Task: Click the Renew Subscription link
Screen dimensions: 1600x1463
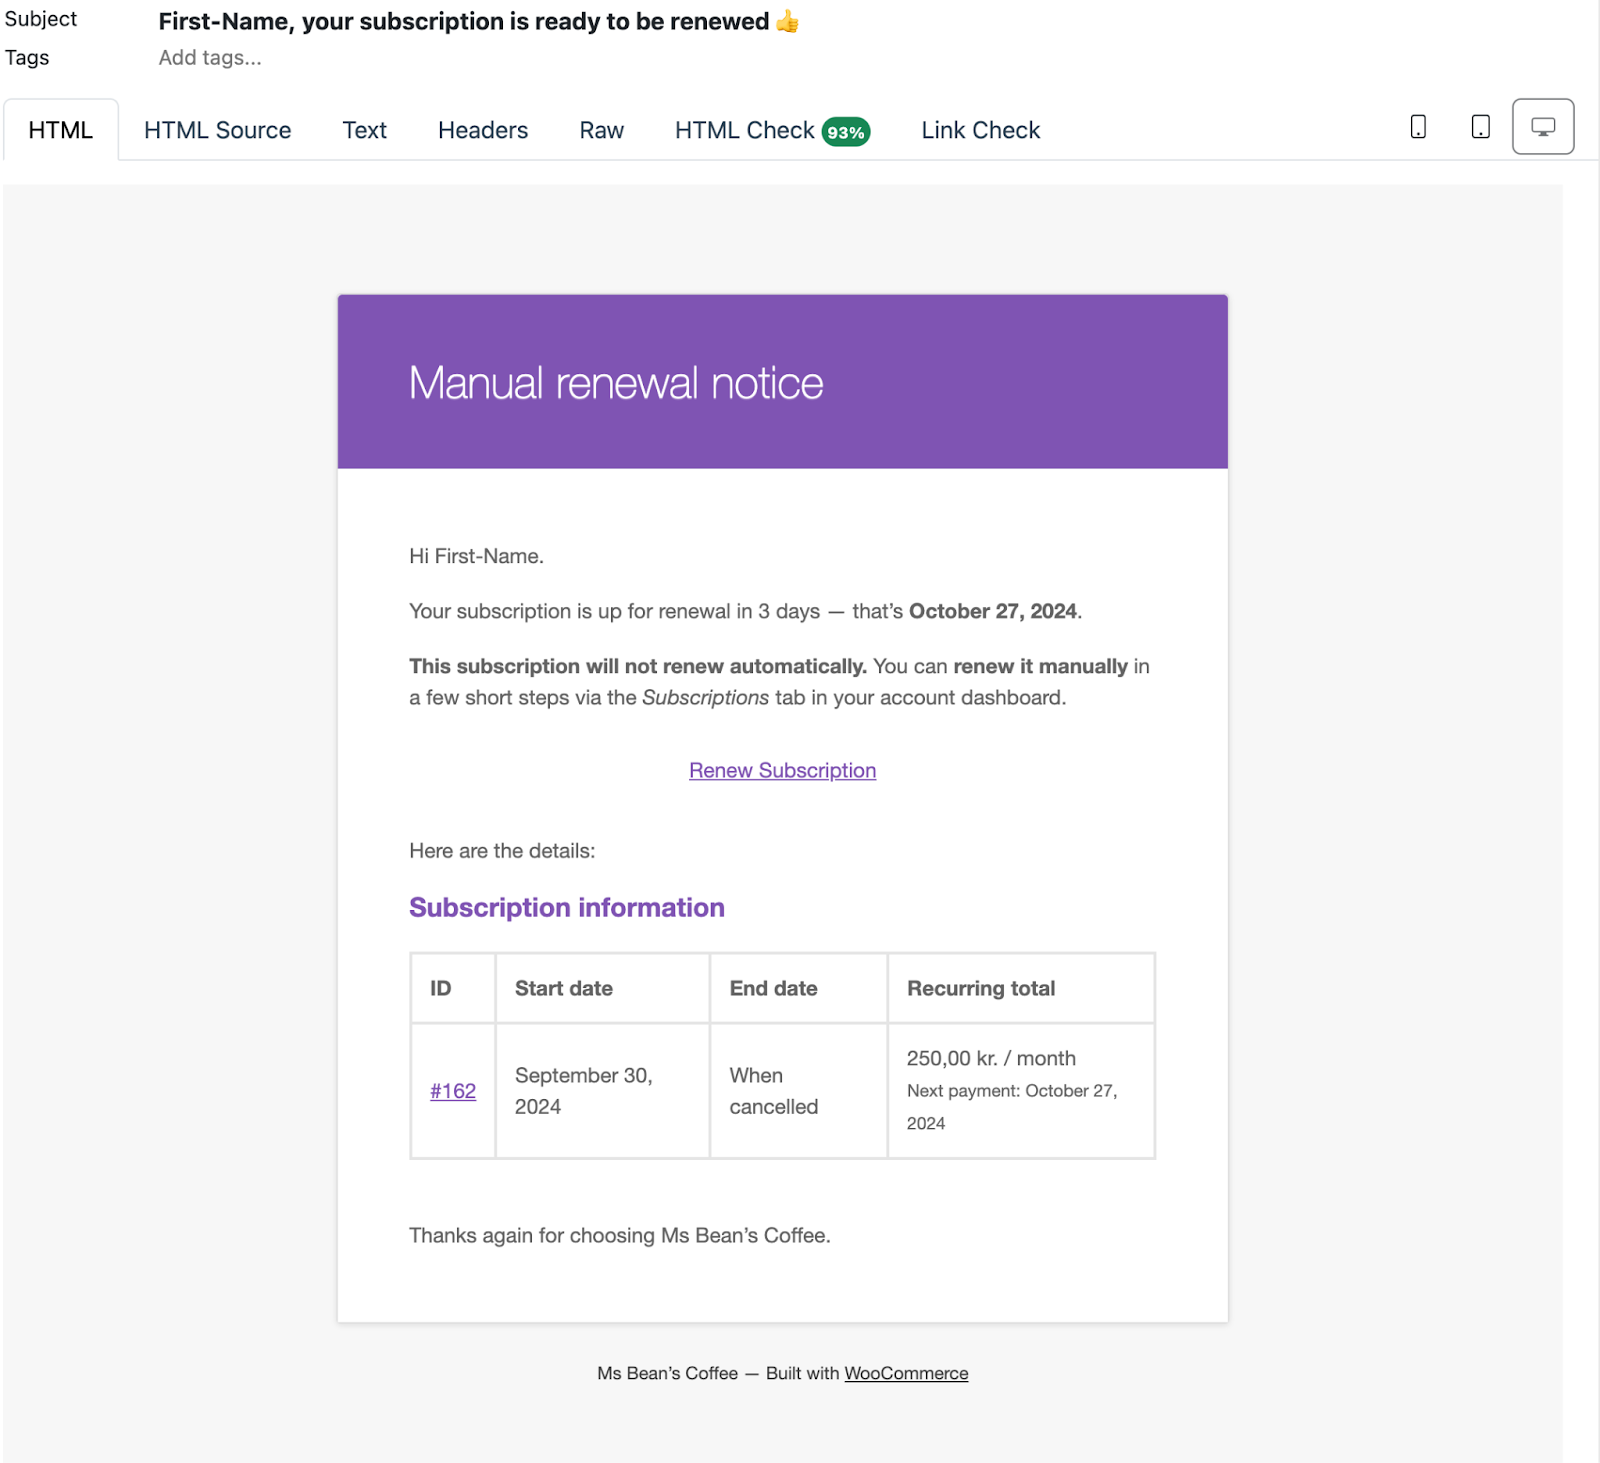Action: point(782,770)
